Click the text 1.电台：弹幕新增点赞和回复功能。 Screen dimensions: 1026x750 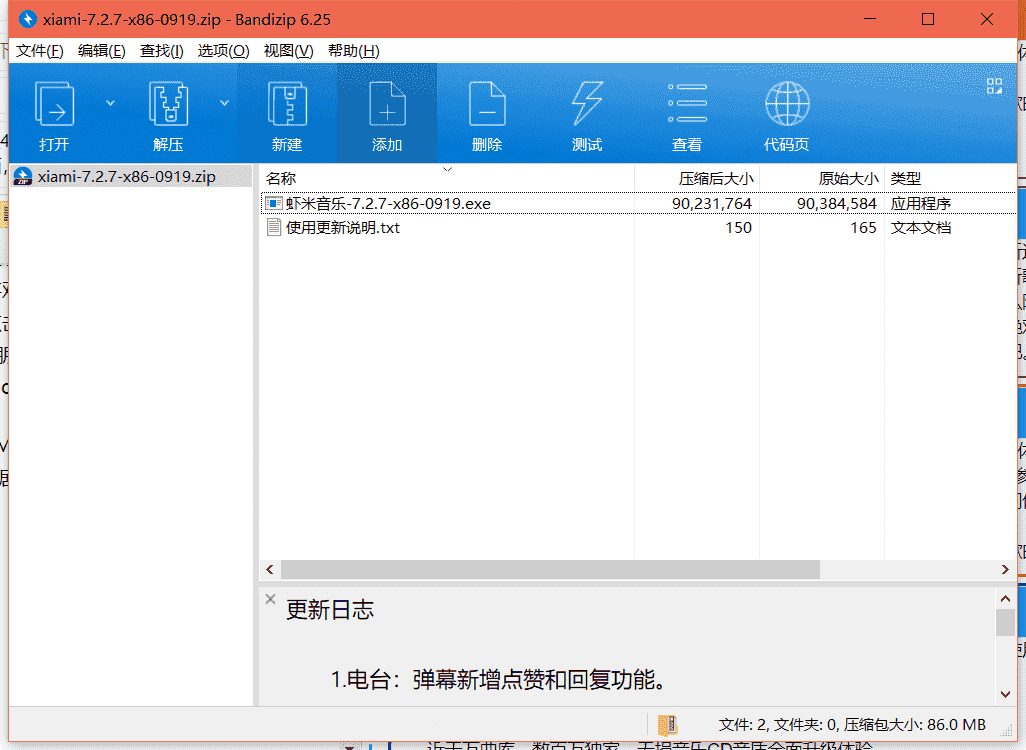coord(500,680)
